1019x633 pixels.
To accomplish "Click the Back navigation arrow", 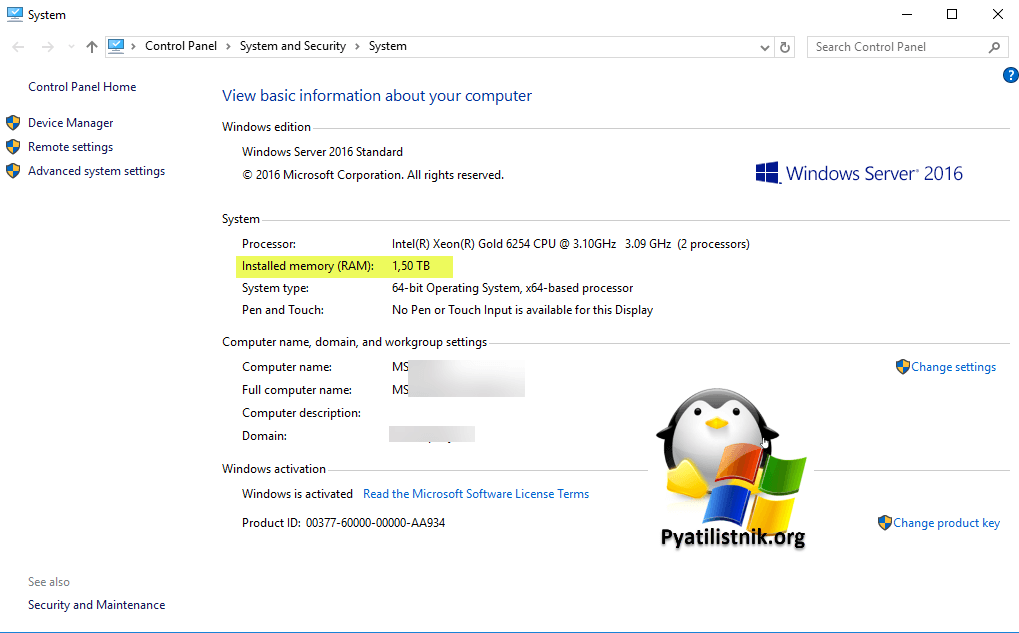I will pos(19,47).
